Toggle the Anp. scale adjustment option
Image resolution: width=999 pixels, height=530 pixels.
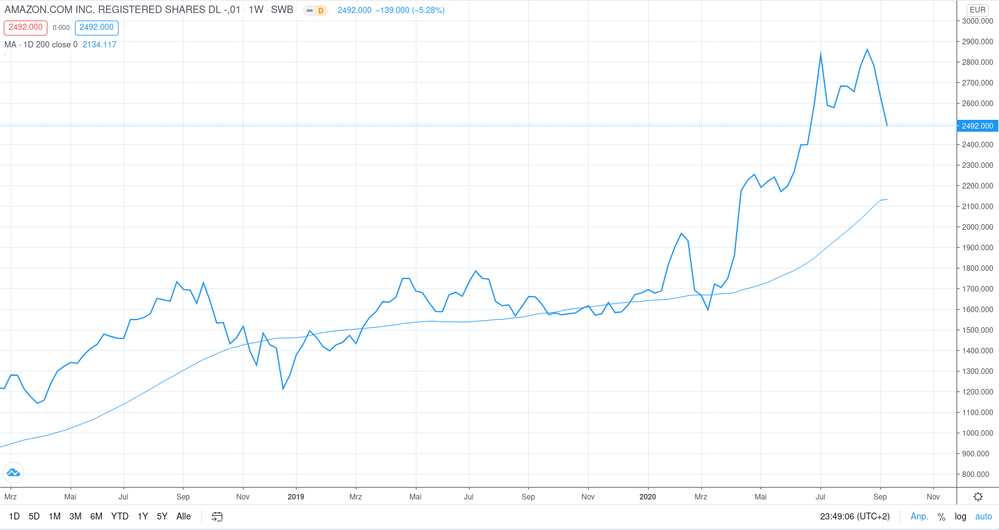(x=919, y=516)
